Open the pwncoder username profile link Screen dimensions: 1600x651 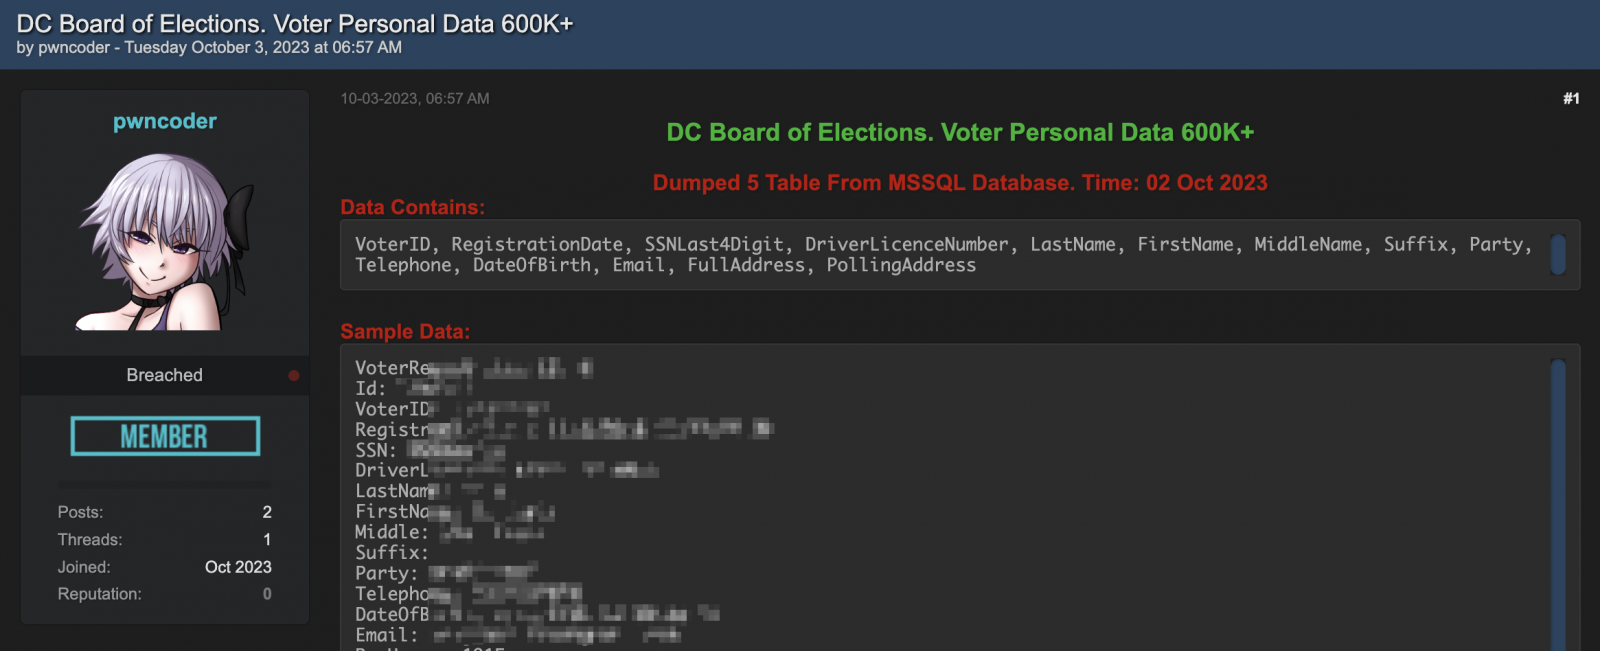(x=163, y=121)
